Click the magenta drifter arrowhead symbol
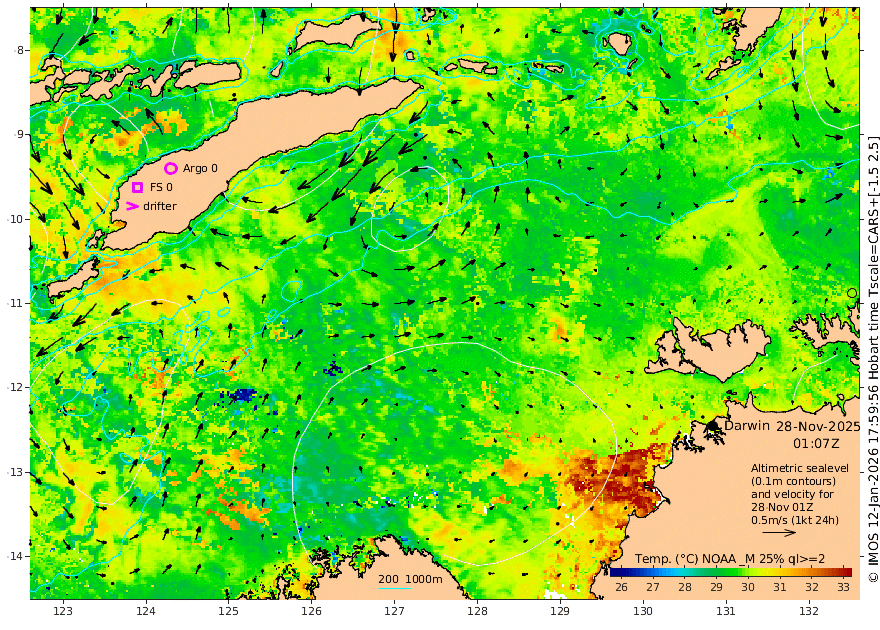Viewport: 880px width, 630px height. [132, 206]
